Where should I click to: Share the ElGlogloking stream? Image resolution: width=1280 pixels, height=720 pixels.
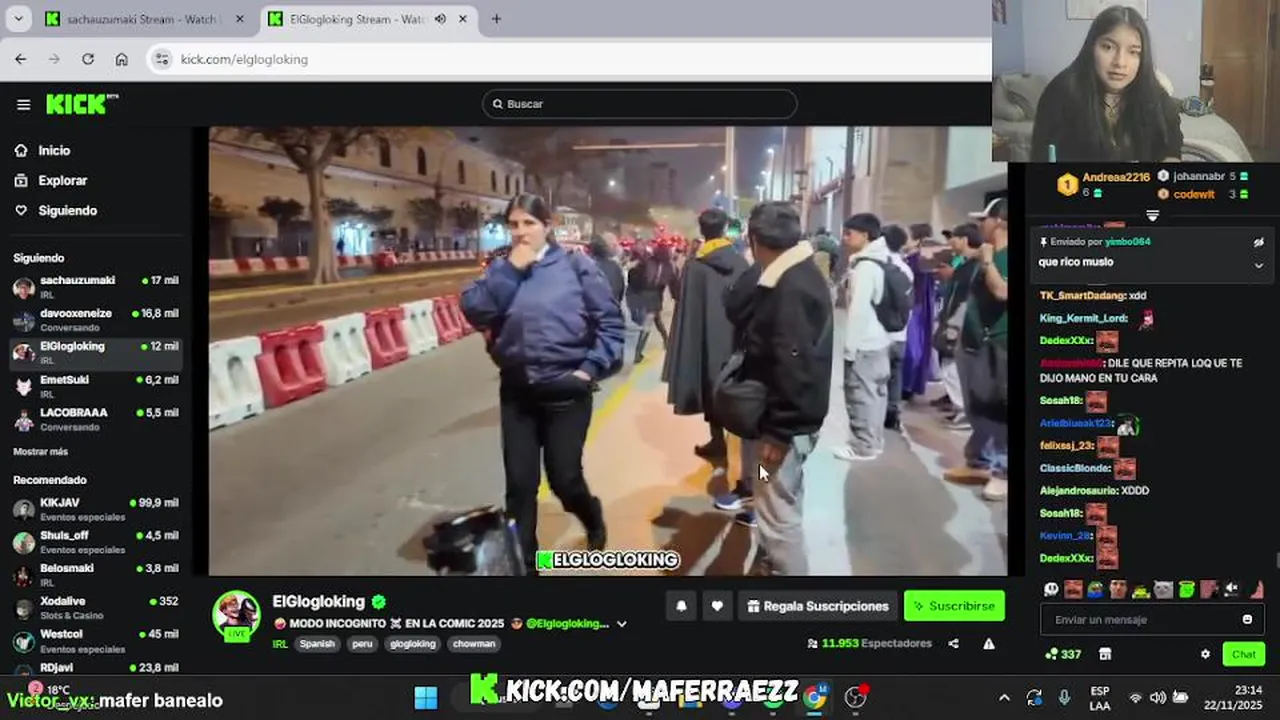[953, 644]
